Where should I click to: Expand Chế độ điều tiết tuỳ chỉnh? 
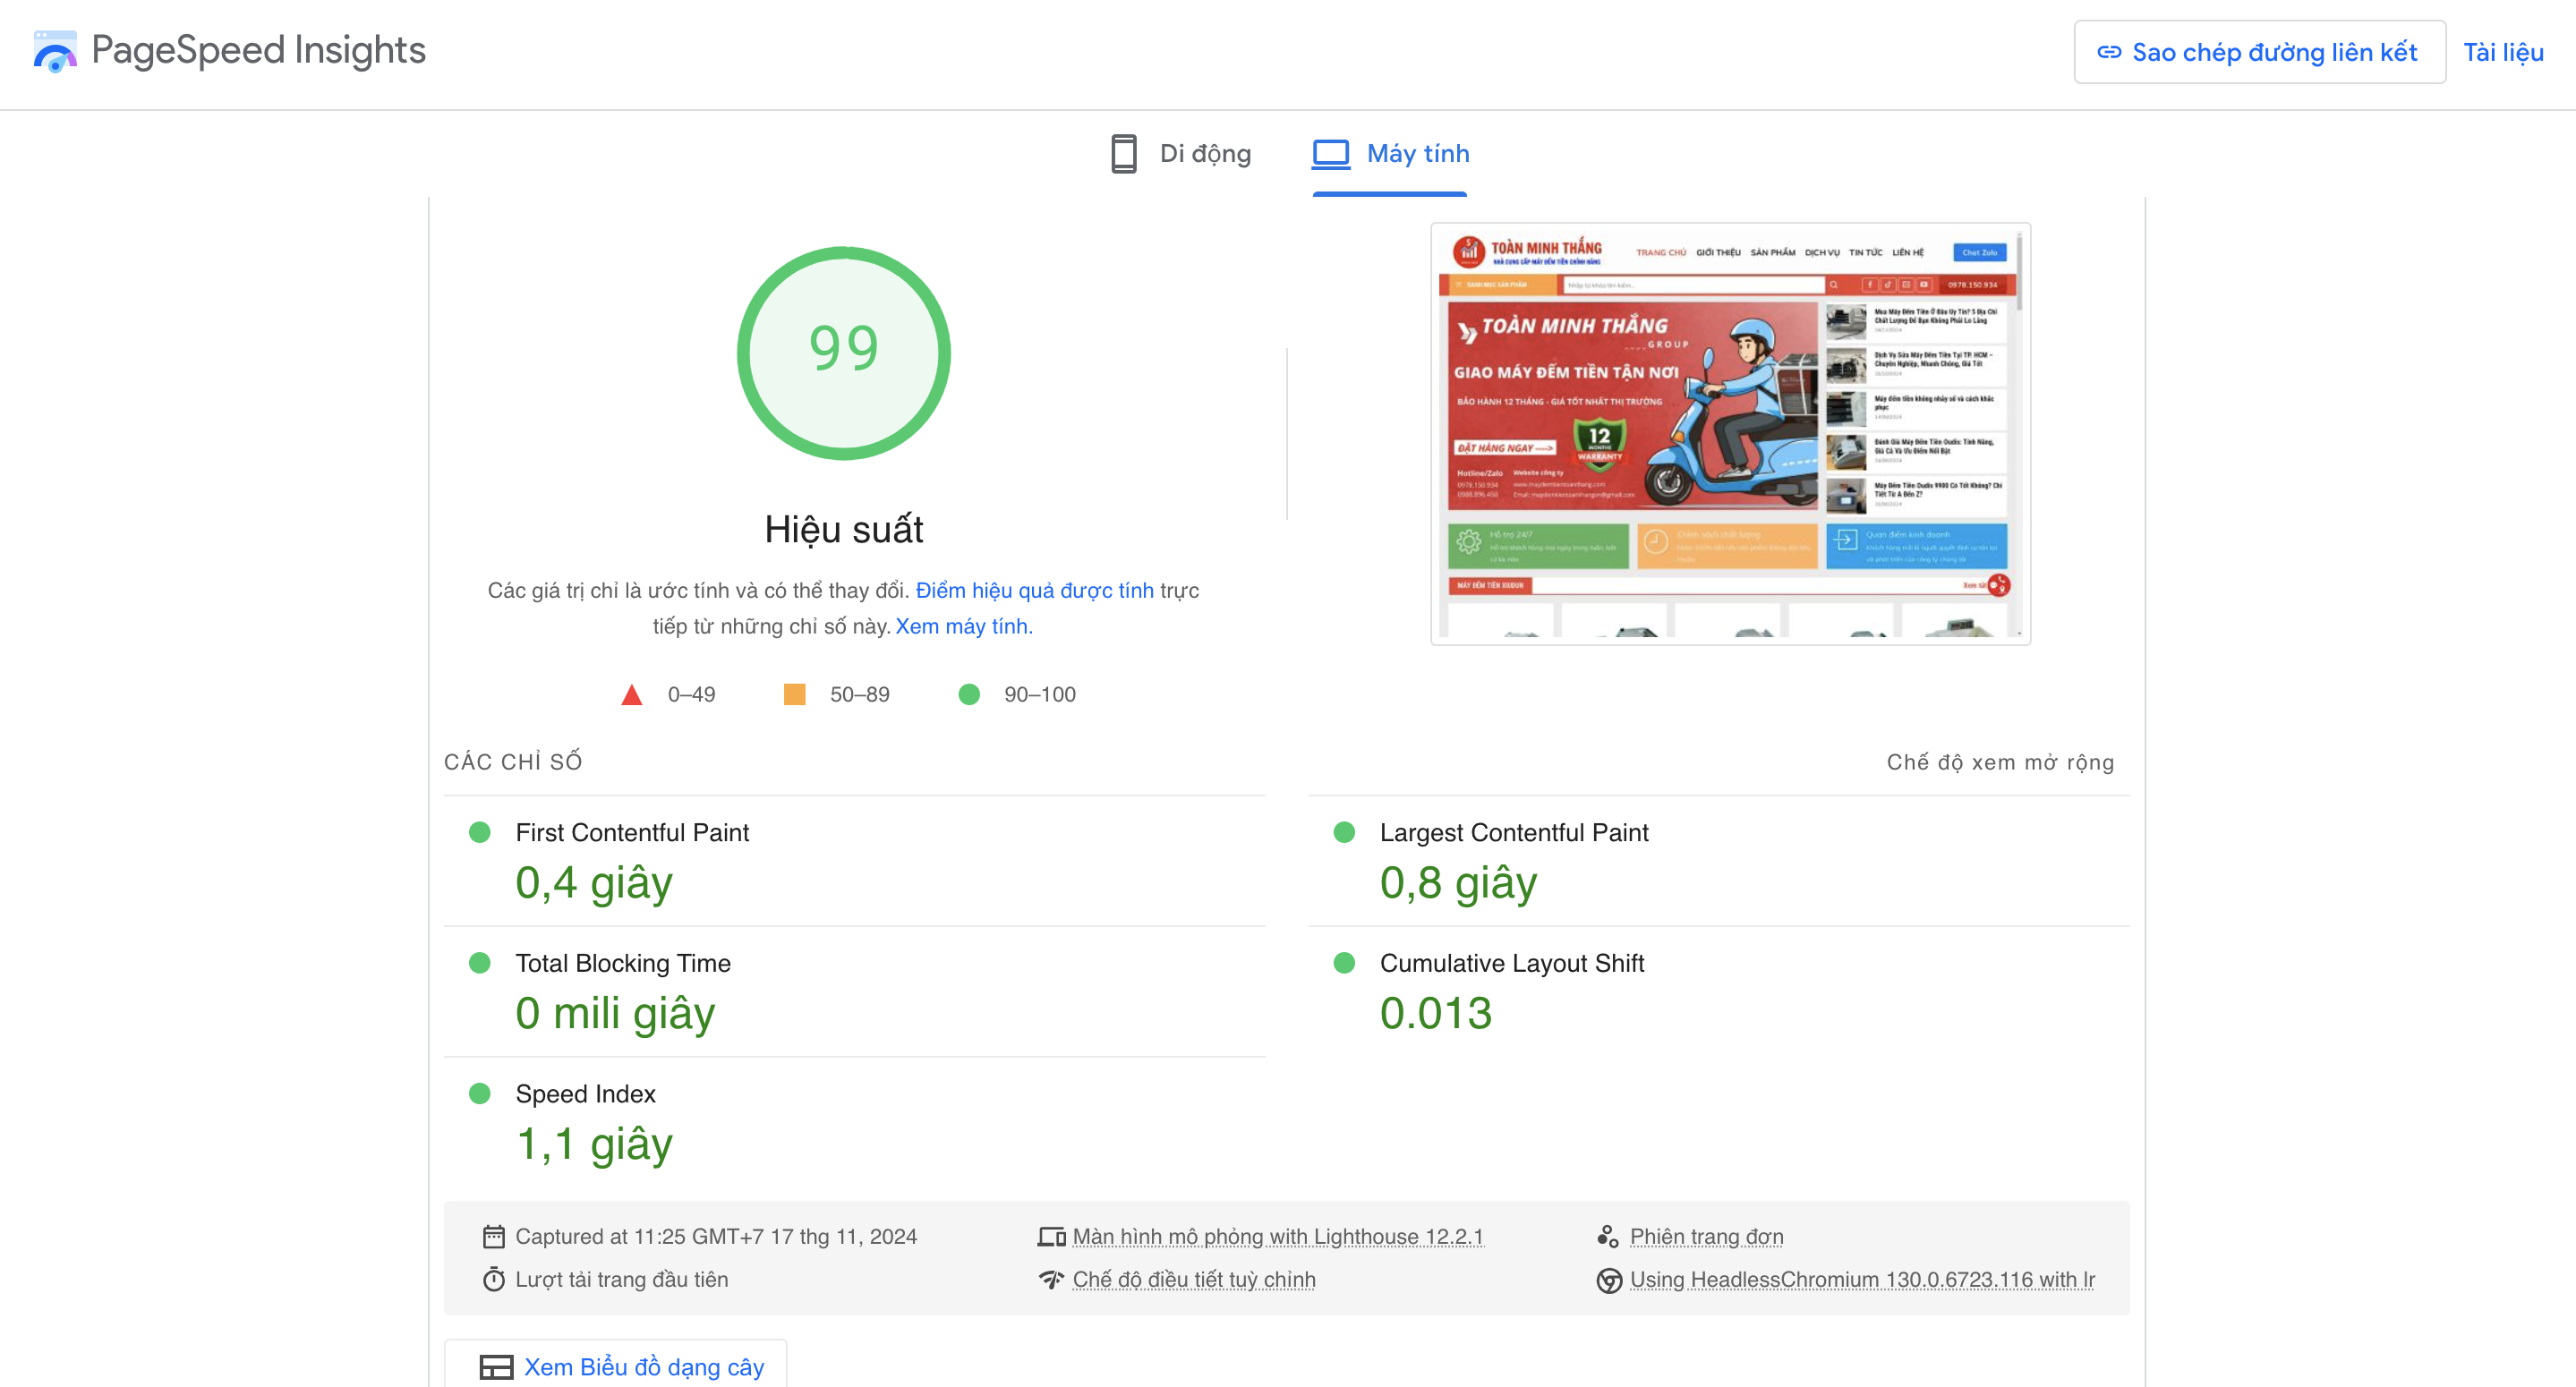point(1193,1280)
